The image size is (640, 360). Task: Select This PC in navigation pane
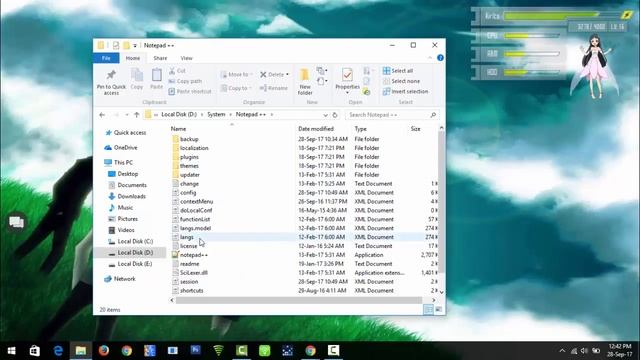tap(118, 162)
